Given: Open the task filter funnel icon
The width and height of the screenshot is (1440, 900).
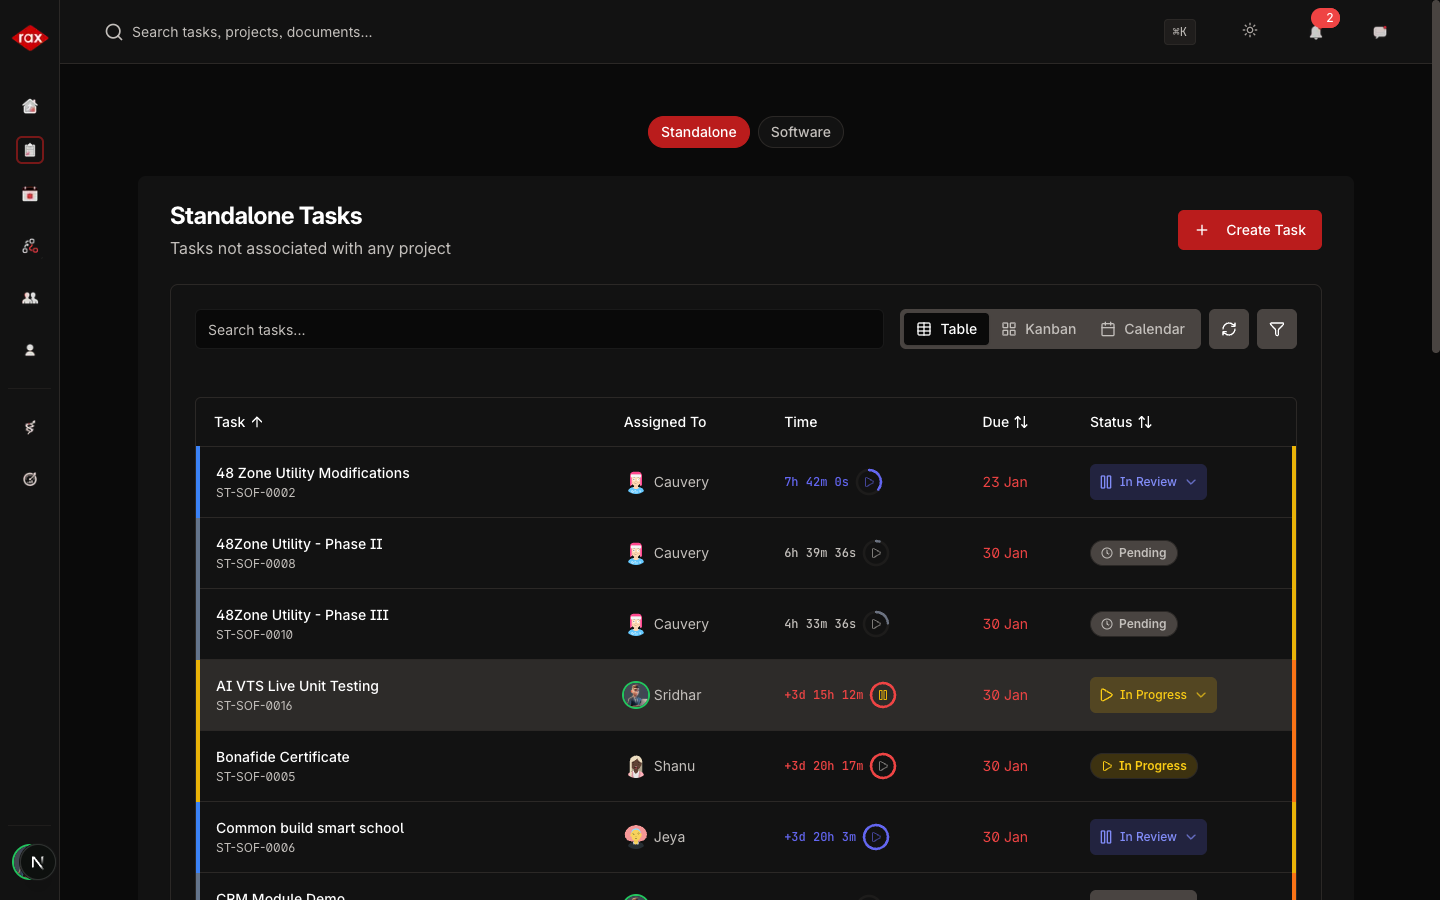Looking at the screenshot, I should [x=1277, y=329].
